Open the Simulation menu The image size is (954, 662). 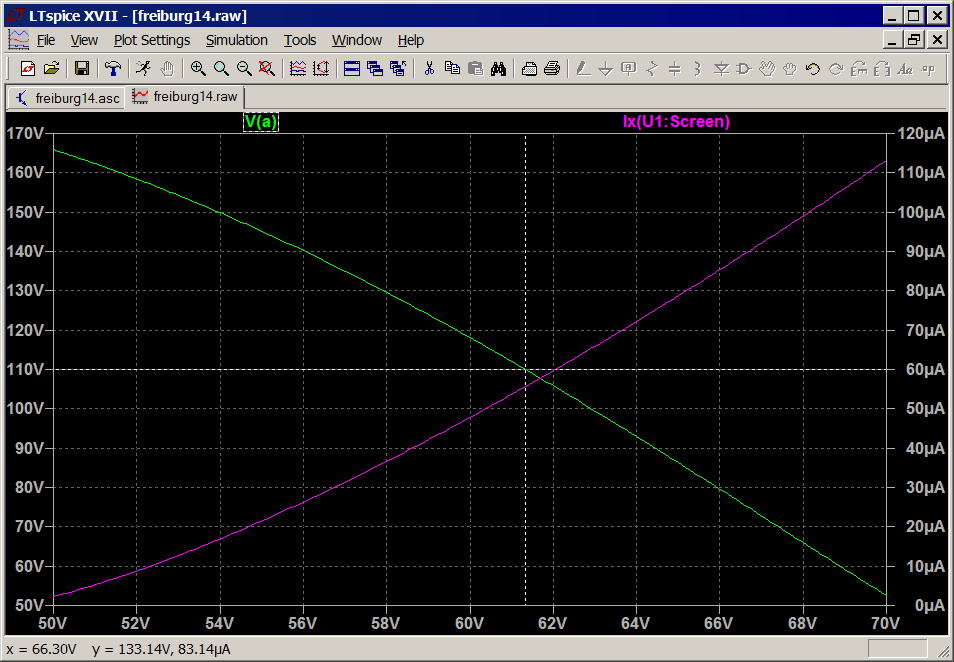[237, 40]
